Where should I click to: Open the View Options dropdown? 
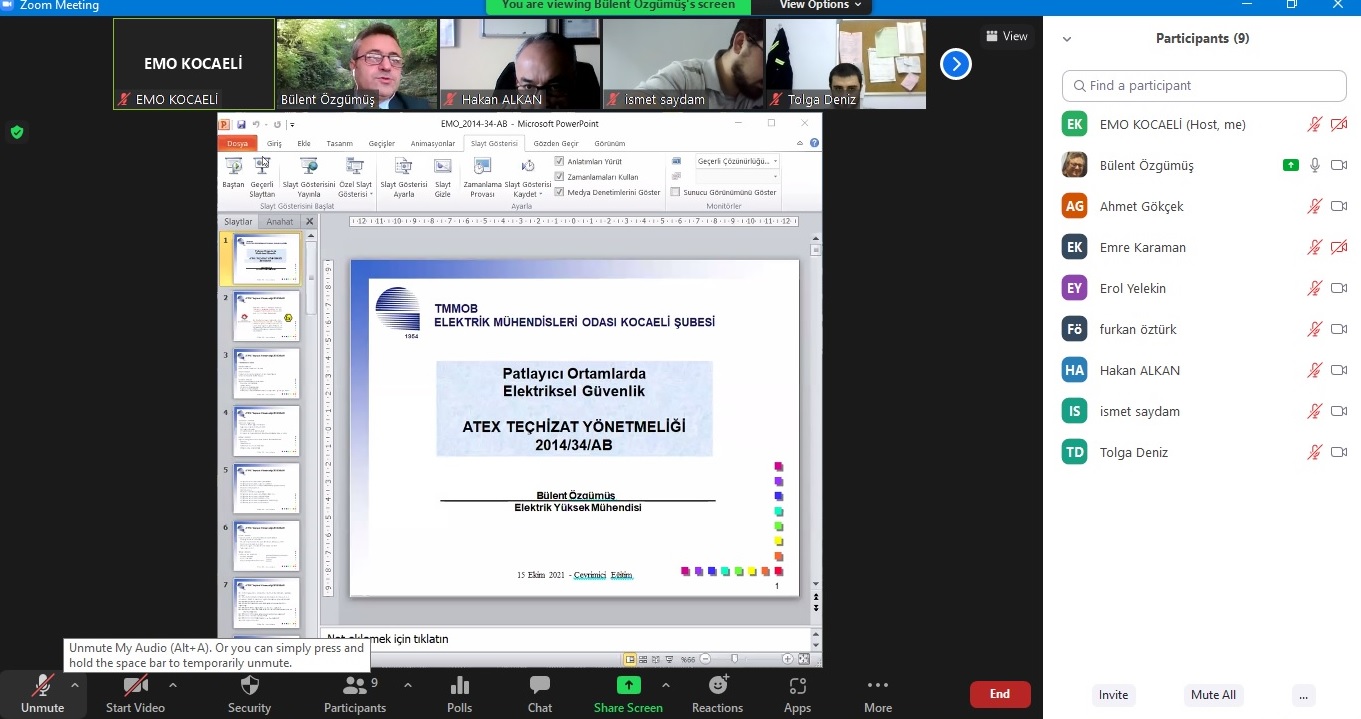click(820, 6)
